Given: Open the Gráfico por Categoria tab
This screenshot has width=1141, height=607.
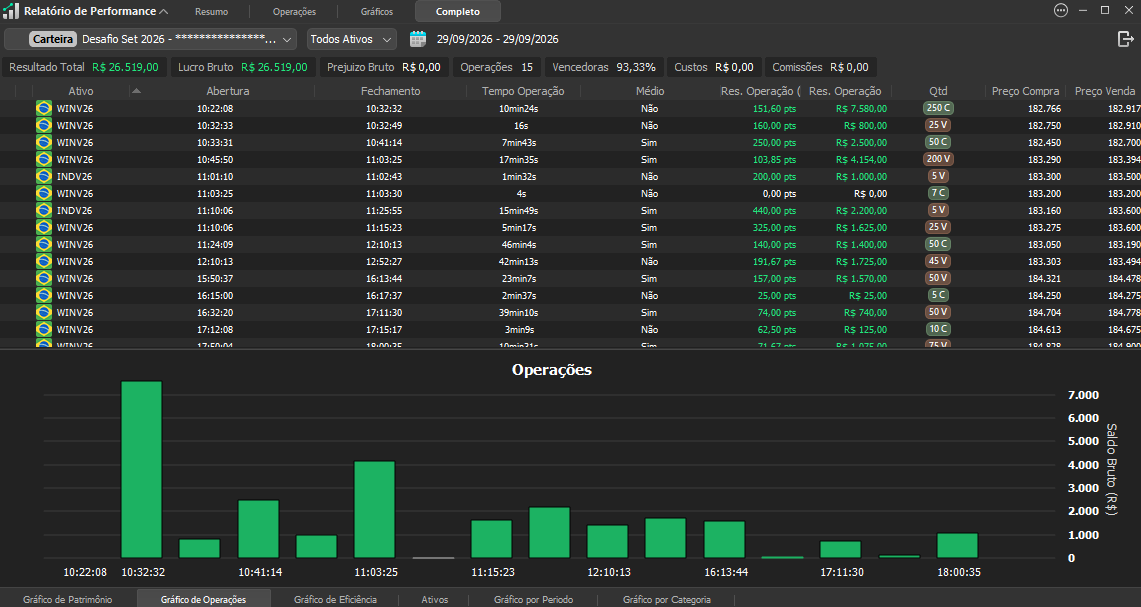Looking at the screenshot, I should pos(667,599).
